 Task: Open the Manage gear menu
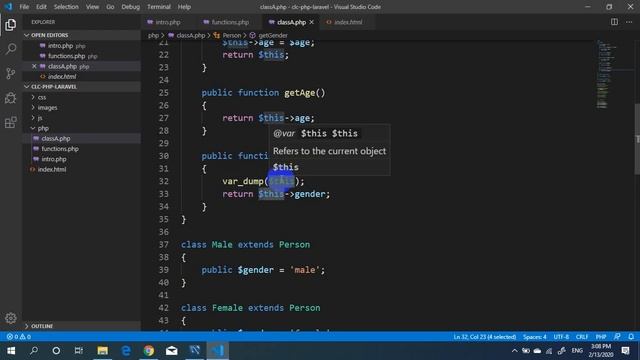coord(11,318)
